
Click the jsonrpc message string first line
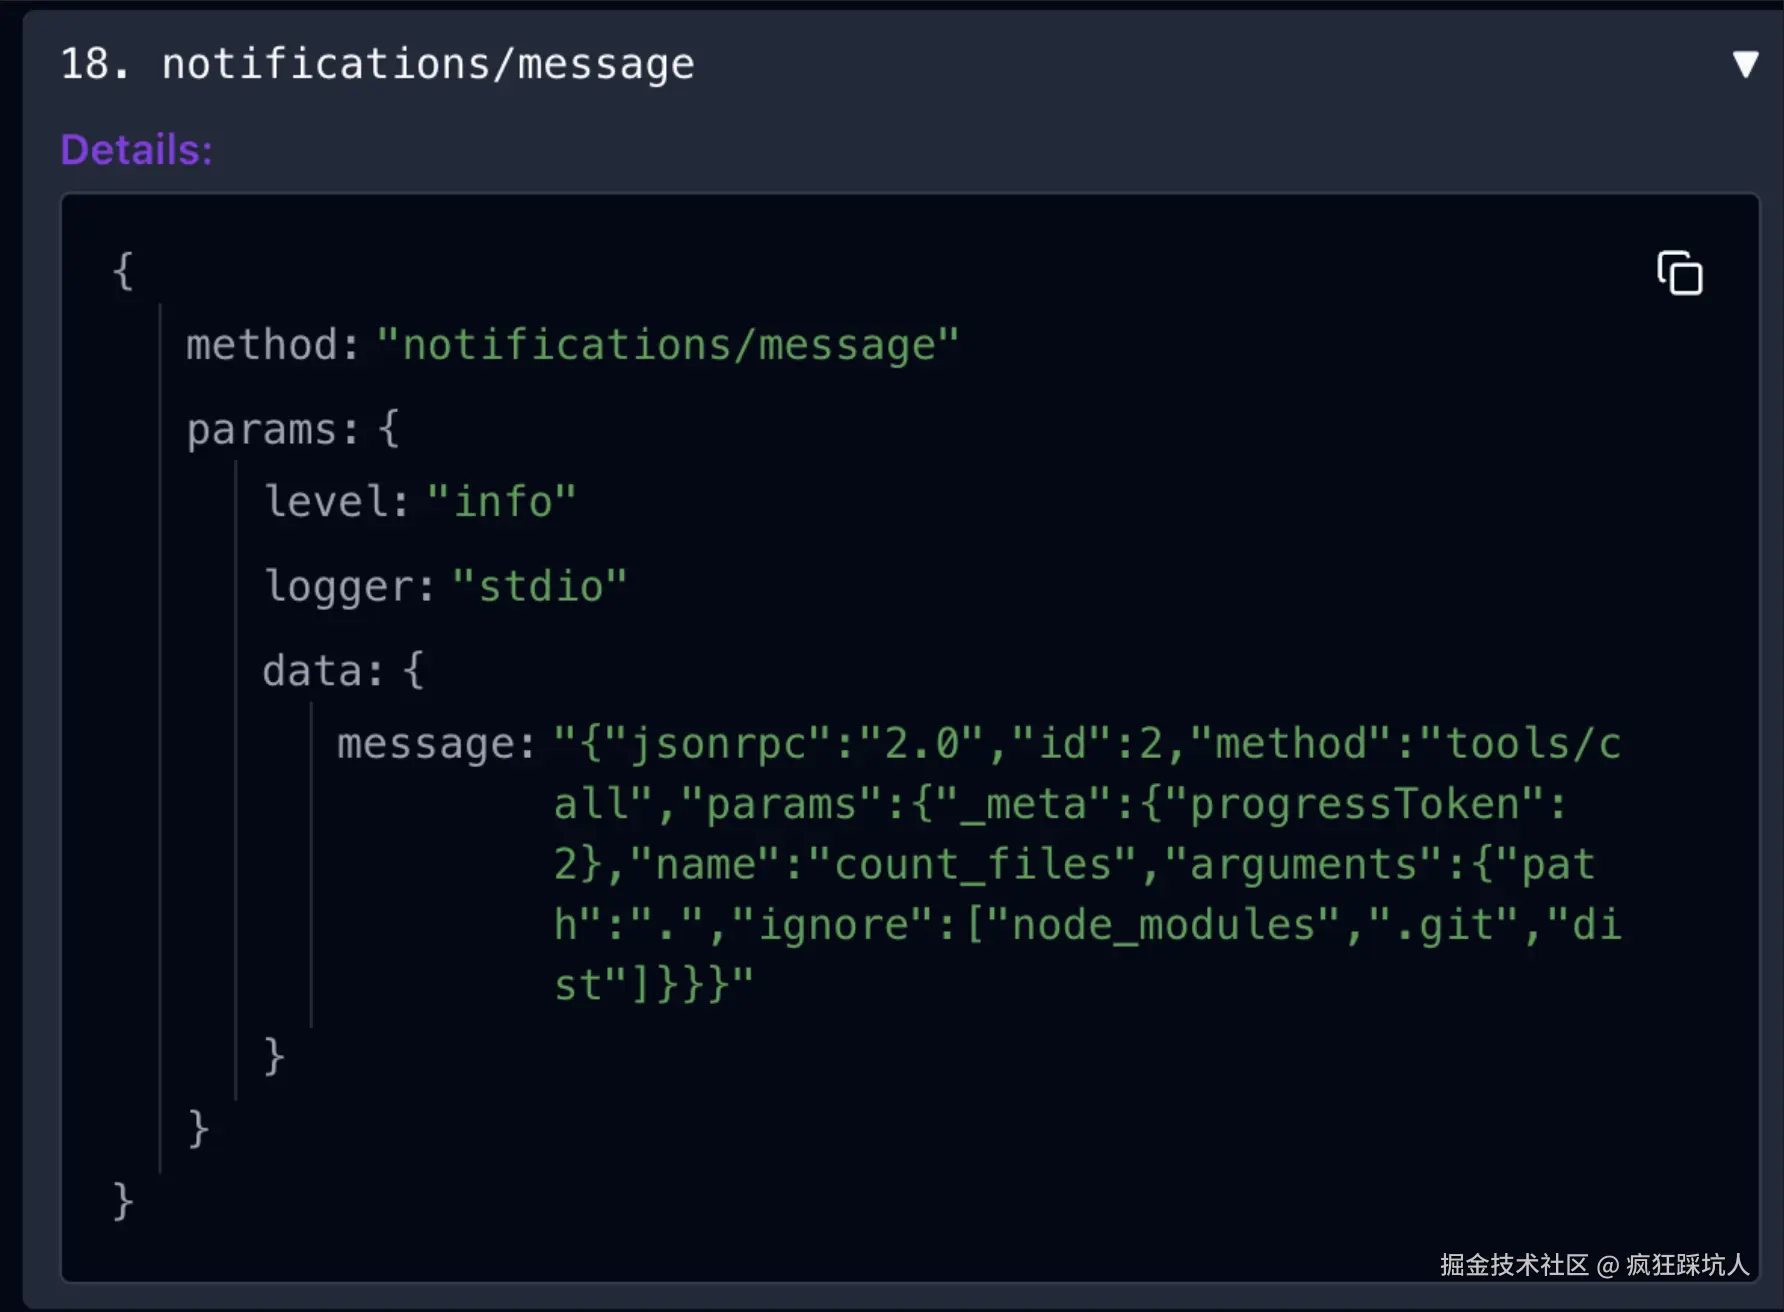[1087, 744]
